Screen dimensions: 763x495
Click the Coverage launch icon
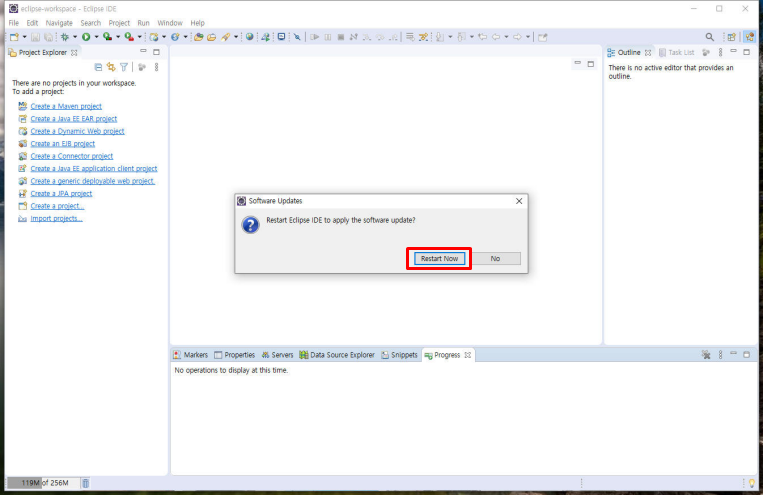coord(108,37)
